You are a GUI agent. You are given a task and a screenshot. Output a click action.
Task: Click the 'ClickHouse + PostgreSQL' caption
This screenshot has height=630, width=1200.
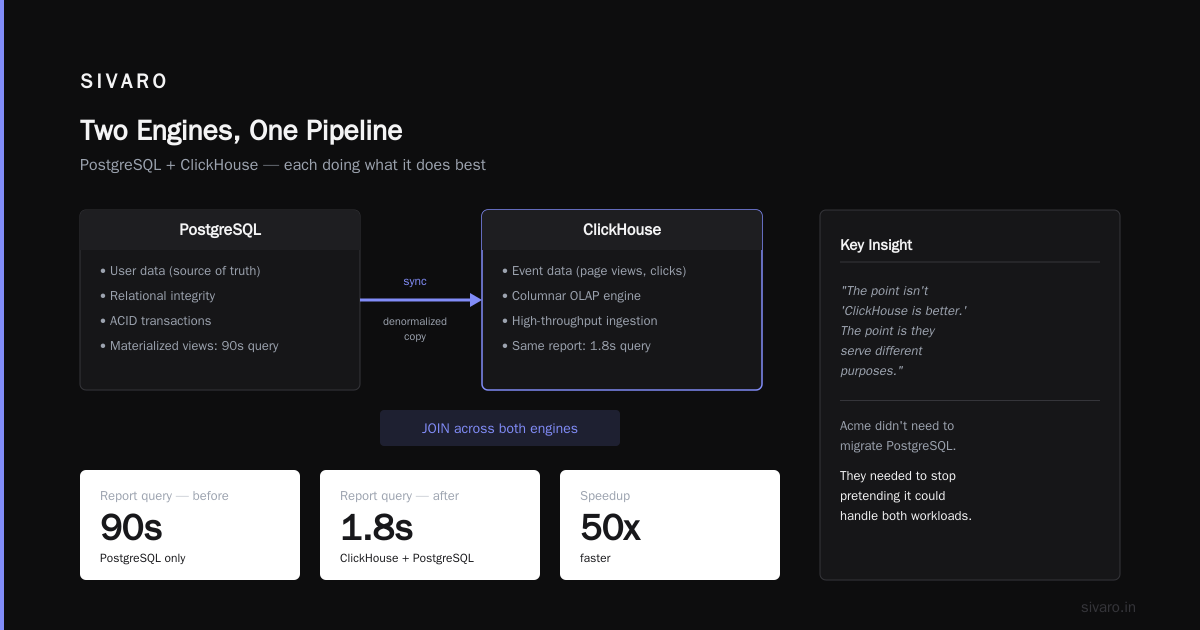(407, 558)
